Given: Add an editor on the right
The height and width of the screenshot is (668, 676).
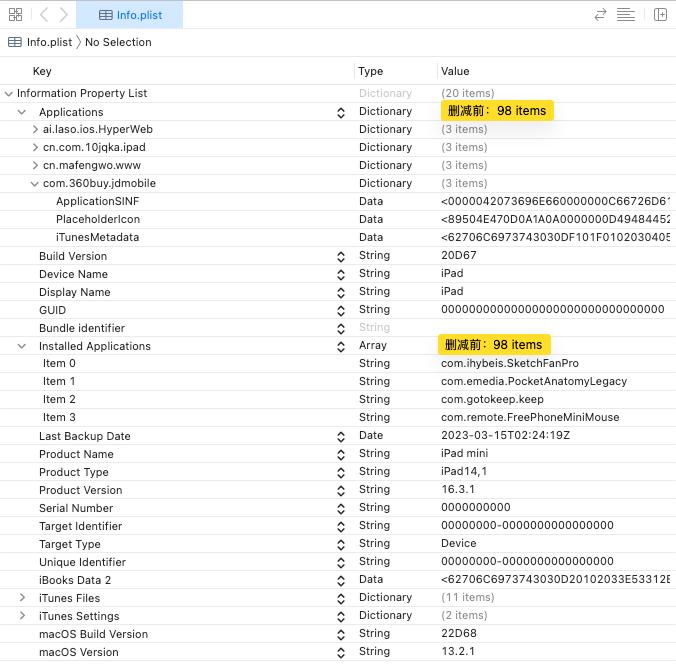Looking at the screenshot, I should point(660,15).
